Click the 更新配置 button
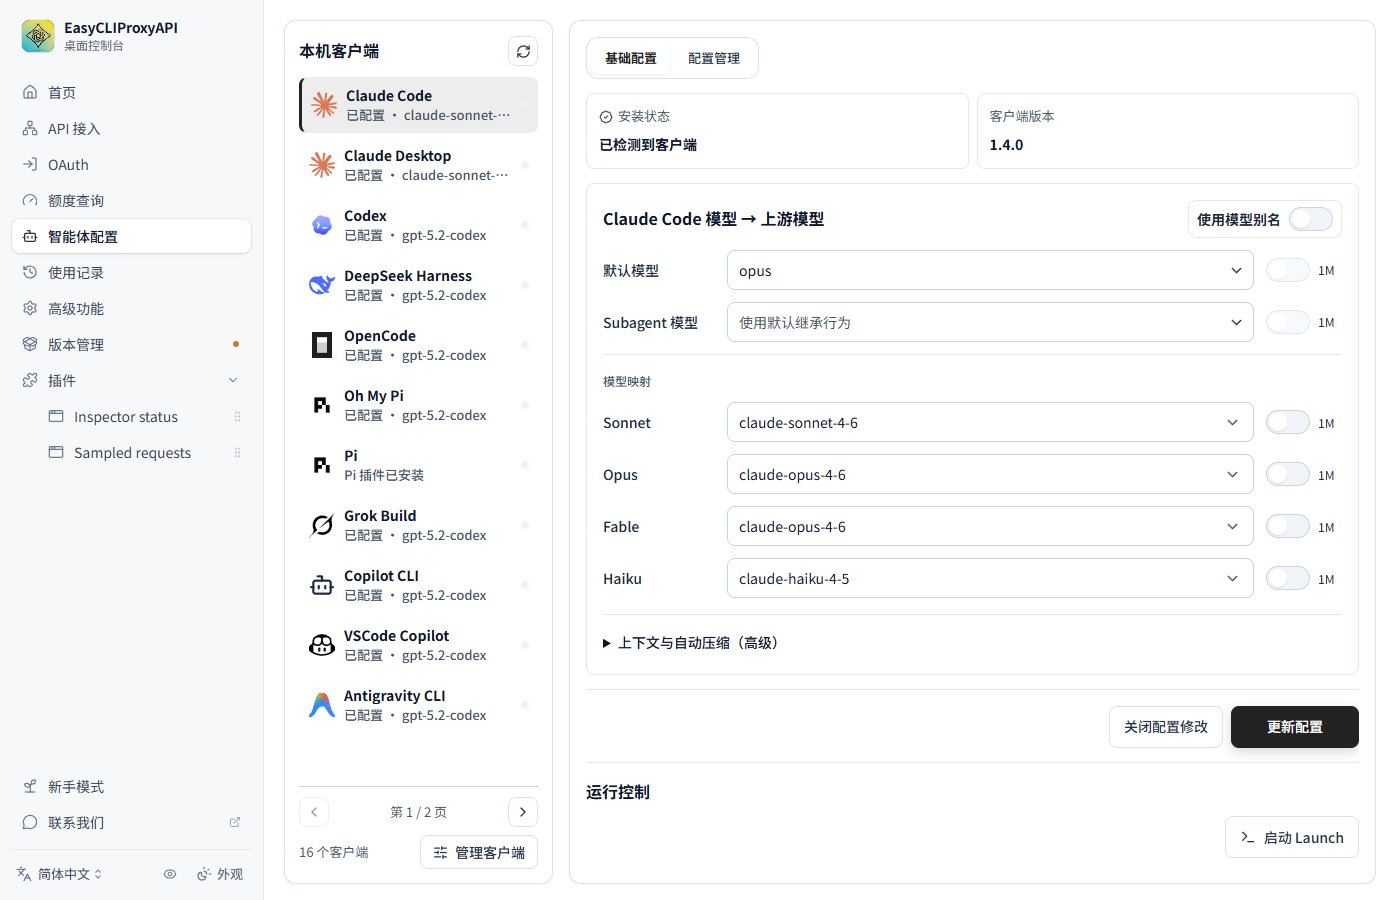Viewport: 1396px width, 900px height. [x=1295, y=727]
